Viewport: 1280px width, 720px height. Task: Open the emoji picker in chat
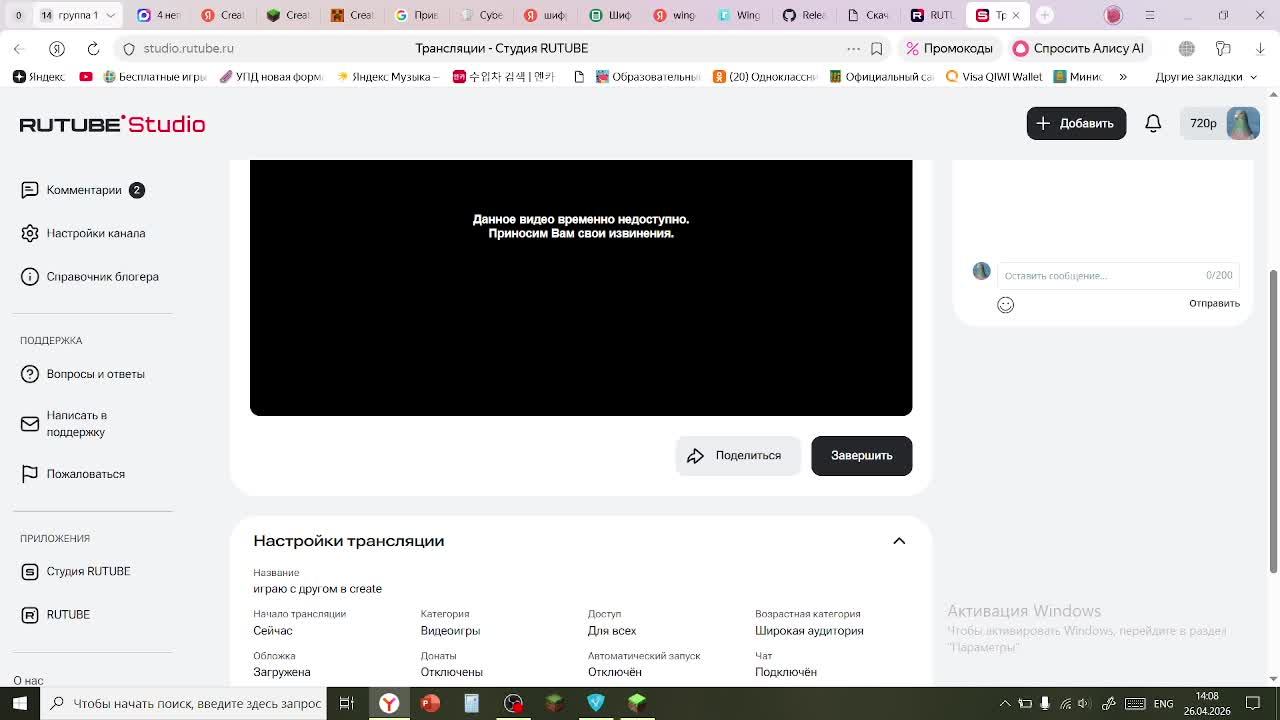(x=1005, y=305)
